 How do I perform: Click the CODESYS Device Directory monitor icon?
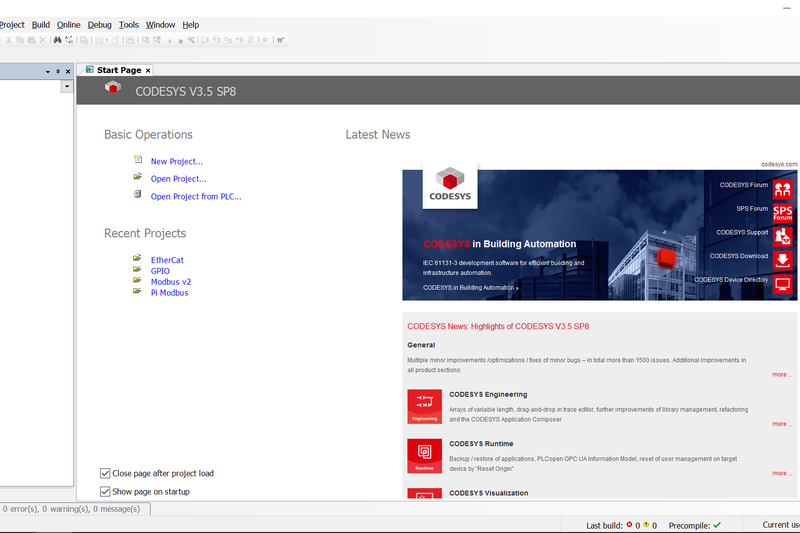tap(782, 284)
